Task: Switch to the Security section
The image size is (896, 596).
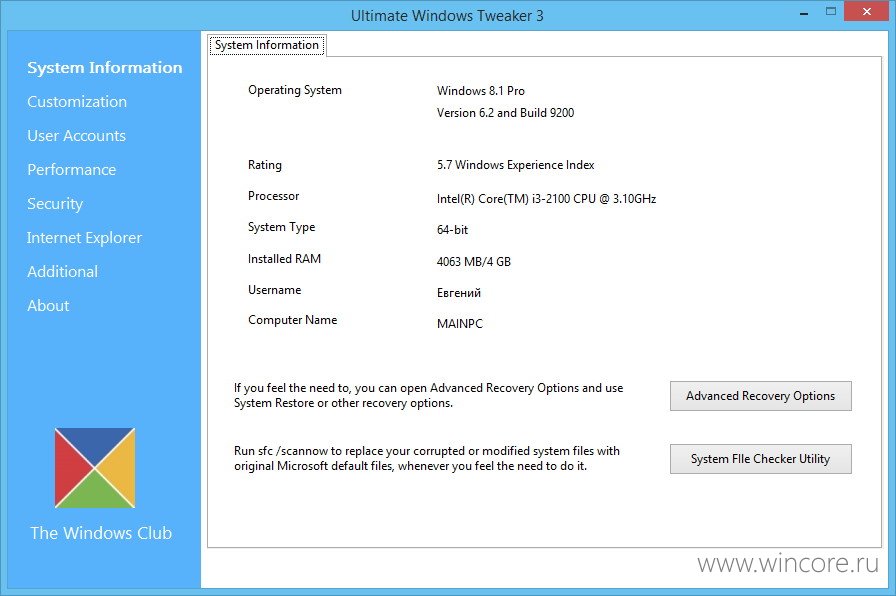Action: pos(55,204)
